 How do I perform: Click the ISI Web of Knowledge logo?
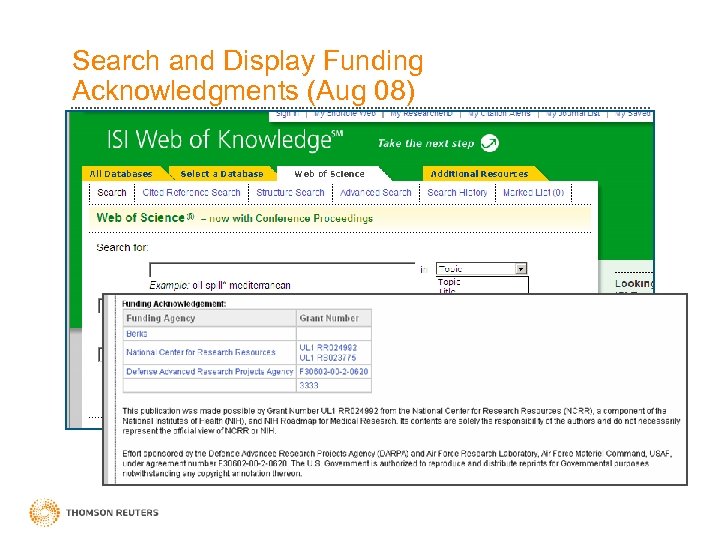(x=225, y=140)
